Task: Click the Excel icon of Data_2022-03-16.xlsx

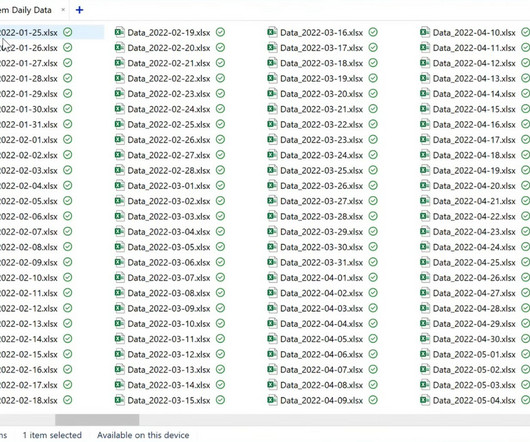Action: [272, 32]
